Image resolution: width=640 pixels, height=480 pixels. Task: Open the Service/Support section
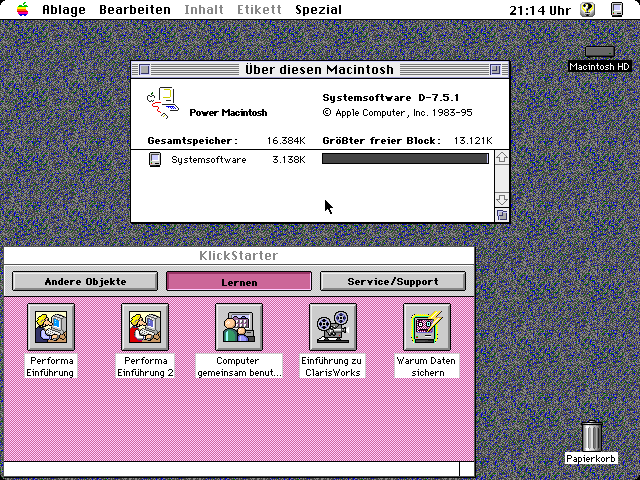point(393,282)
